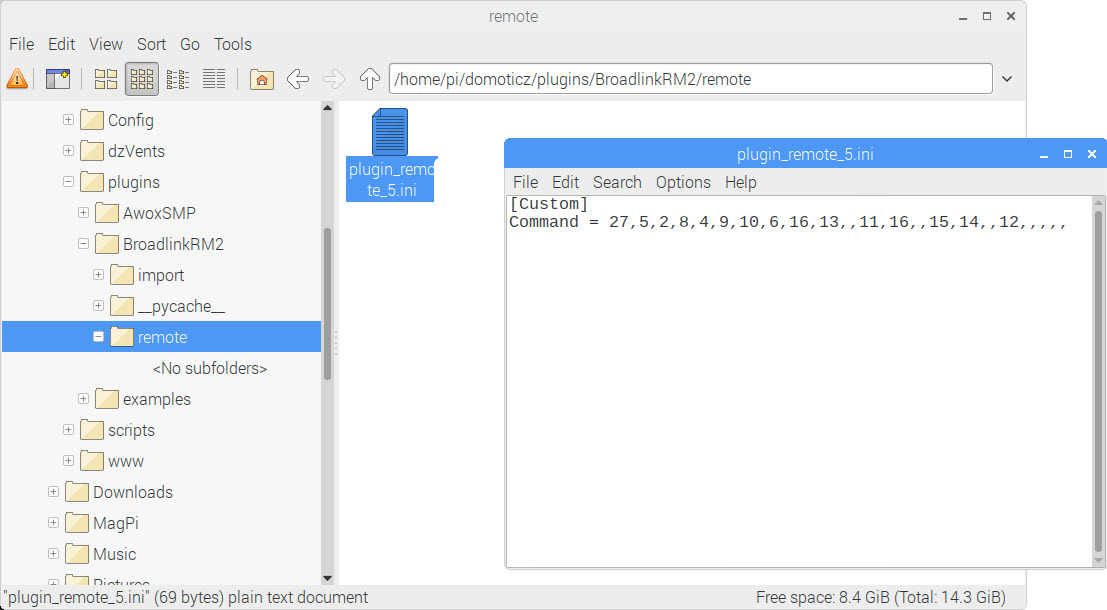The width and height of the screenshot is (1107, 610).
Task: Select BroadlinkRM2 folder in tree
Action: pos(173,244)
